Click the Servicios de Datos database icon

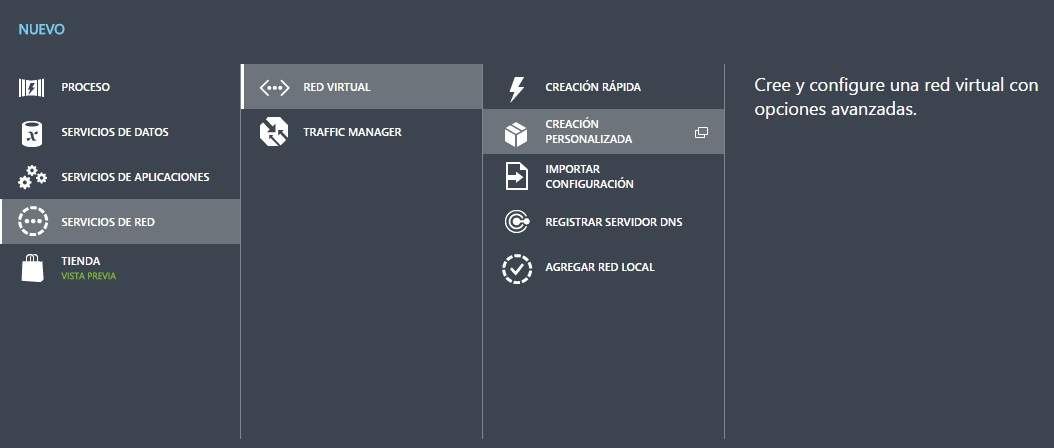coord(33,133)
